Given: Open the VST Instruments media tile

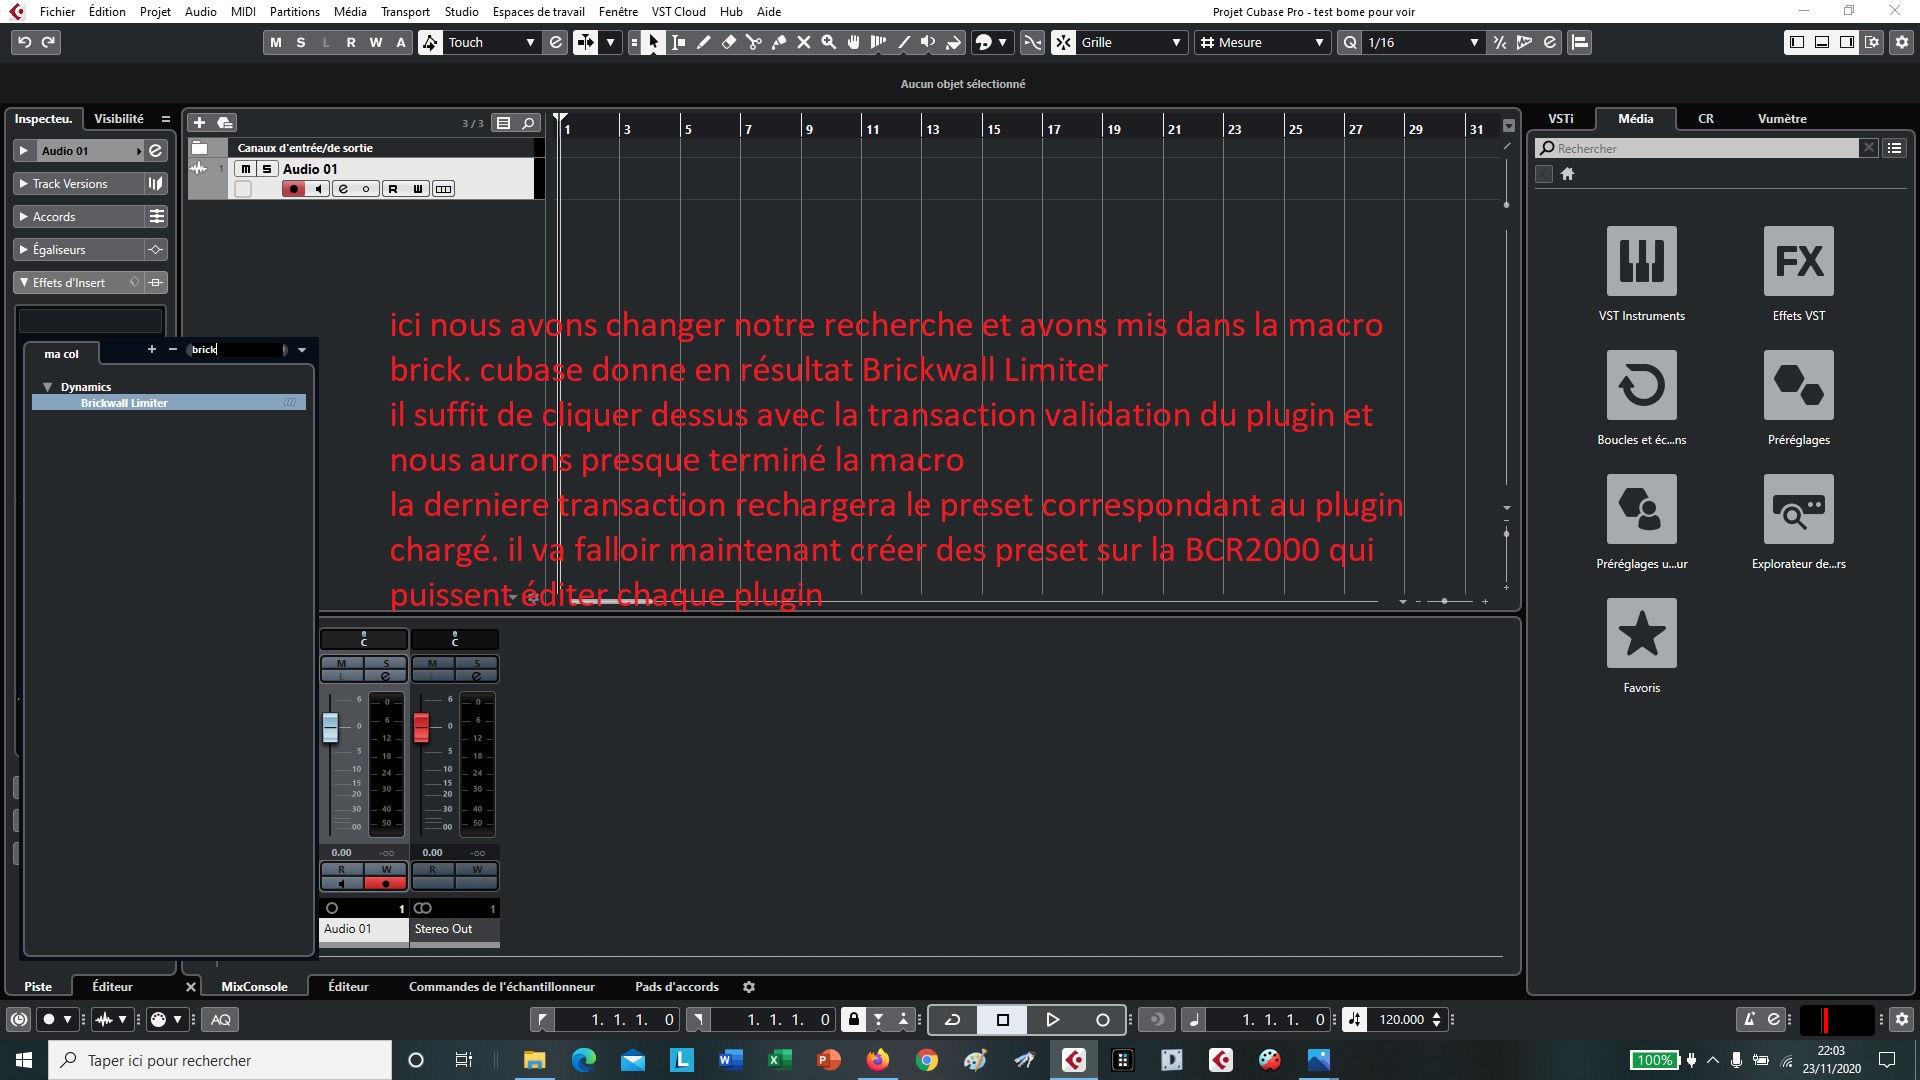Looking at the screenshot, I should point(1641,261).
